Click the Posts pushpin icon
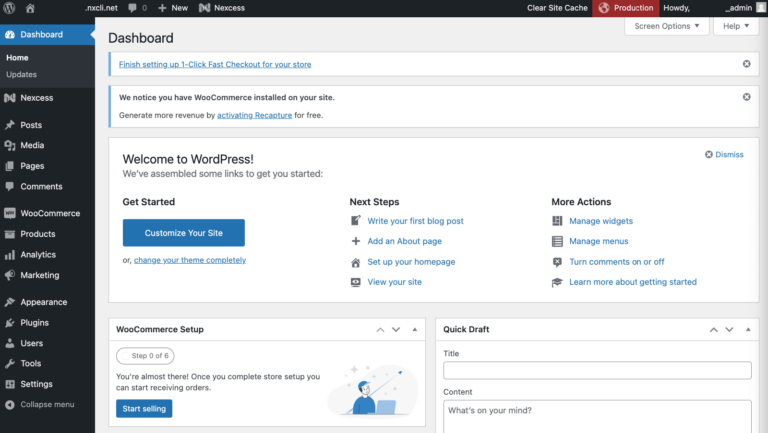The width and height of the screenshot is (768, 433). point(10,125)
